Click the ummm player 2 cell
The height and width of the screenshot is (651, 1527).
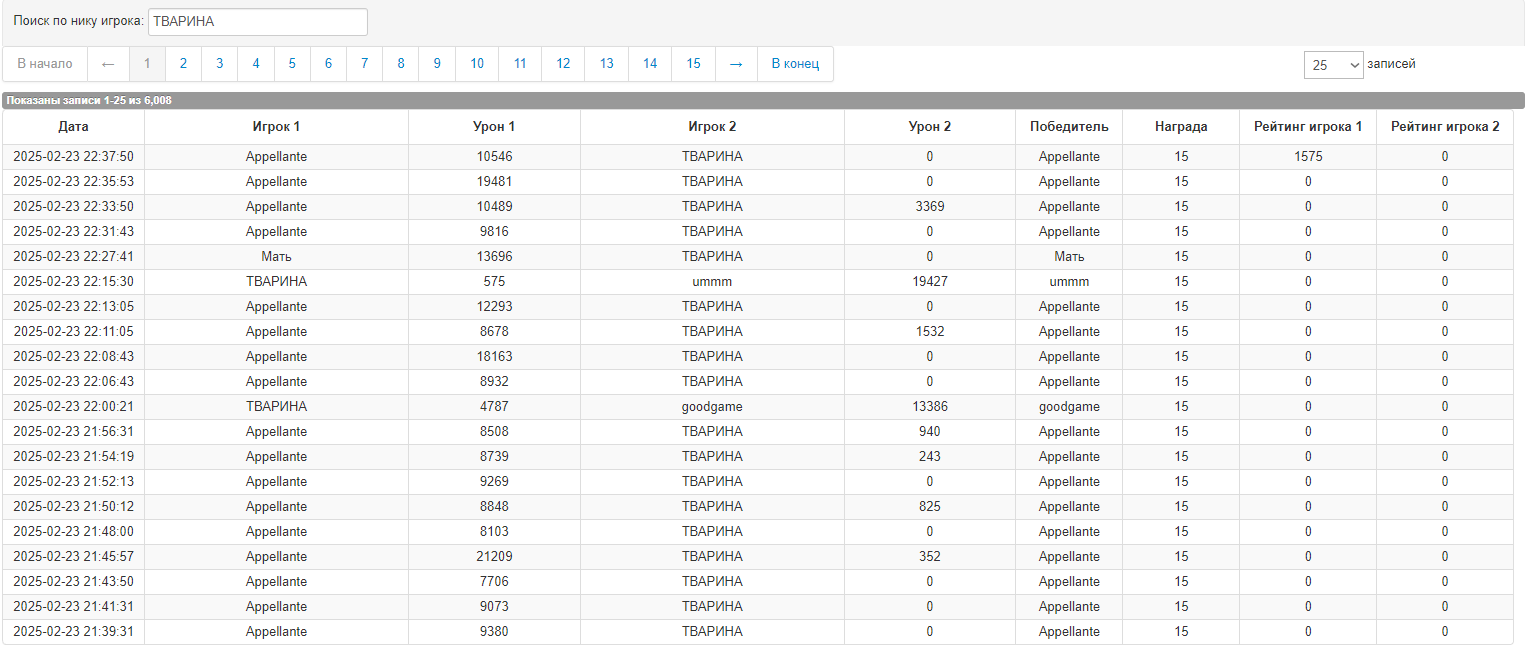pos(712,282)
